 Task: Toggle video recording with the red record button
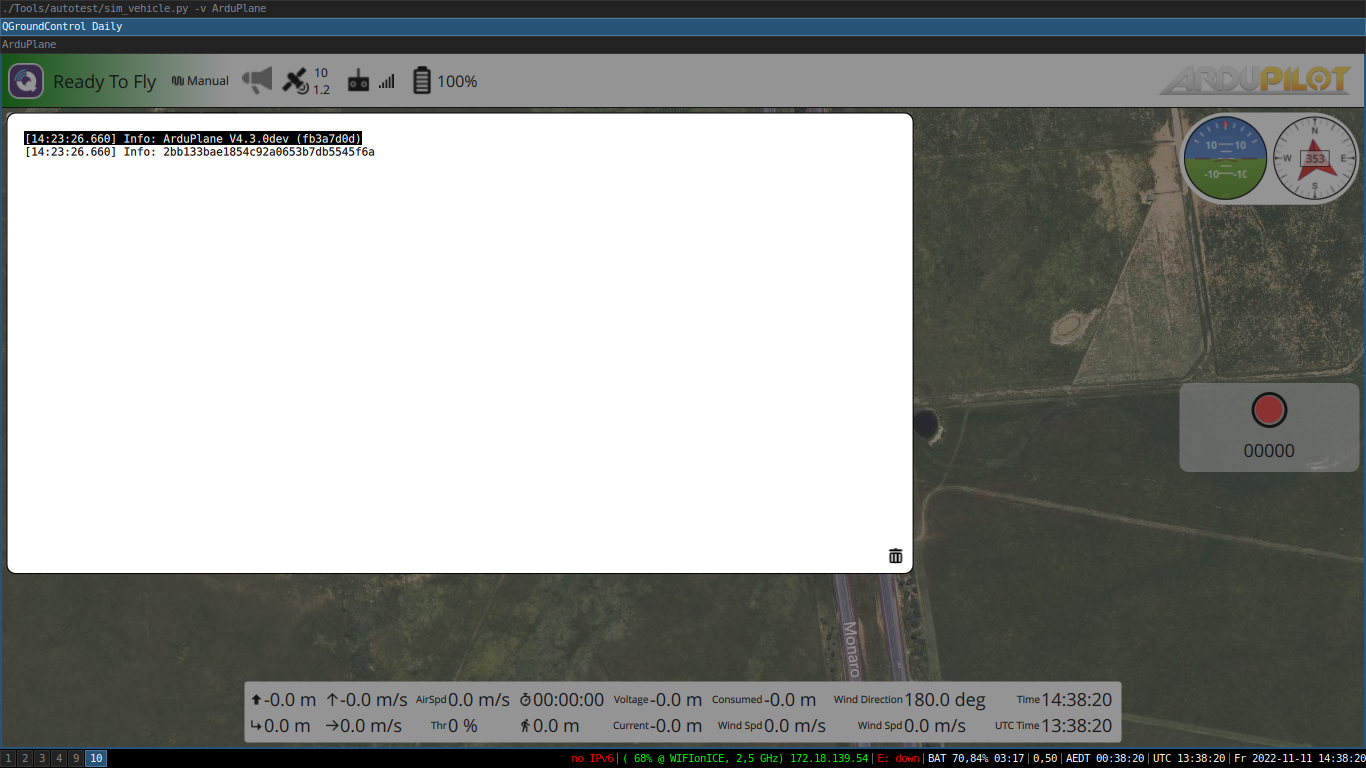1268,409
